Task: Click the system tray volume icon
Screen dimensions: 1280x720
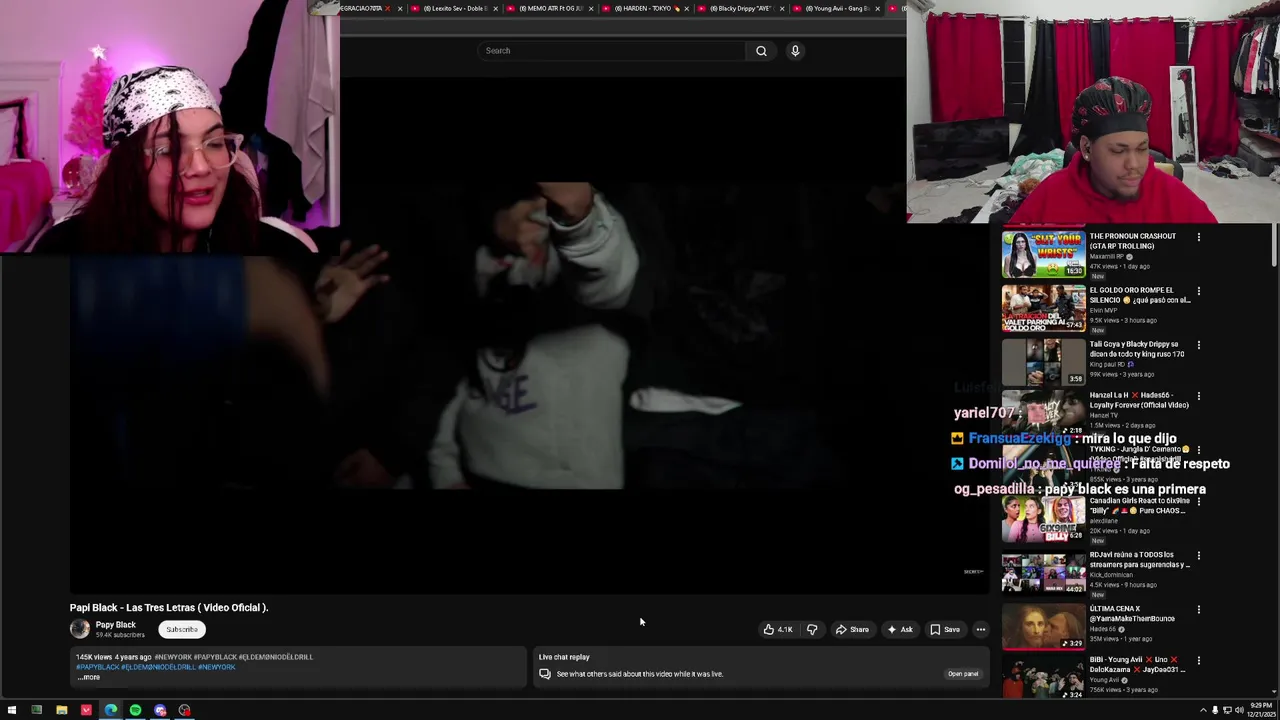Action: 1239,711
